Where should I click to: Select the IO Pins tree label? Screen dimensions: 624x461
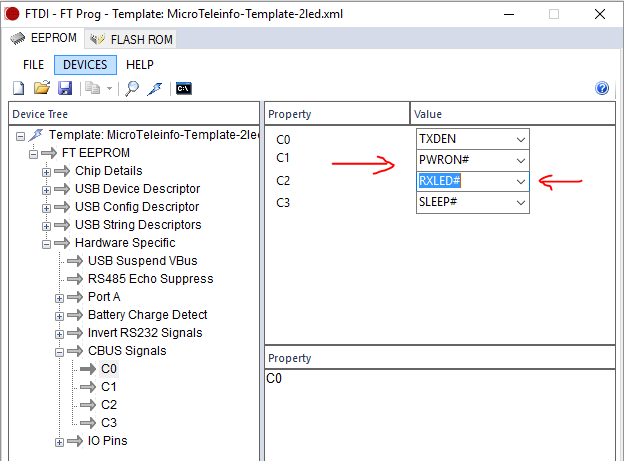click(x=107, y=441)
